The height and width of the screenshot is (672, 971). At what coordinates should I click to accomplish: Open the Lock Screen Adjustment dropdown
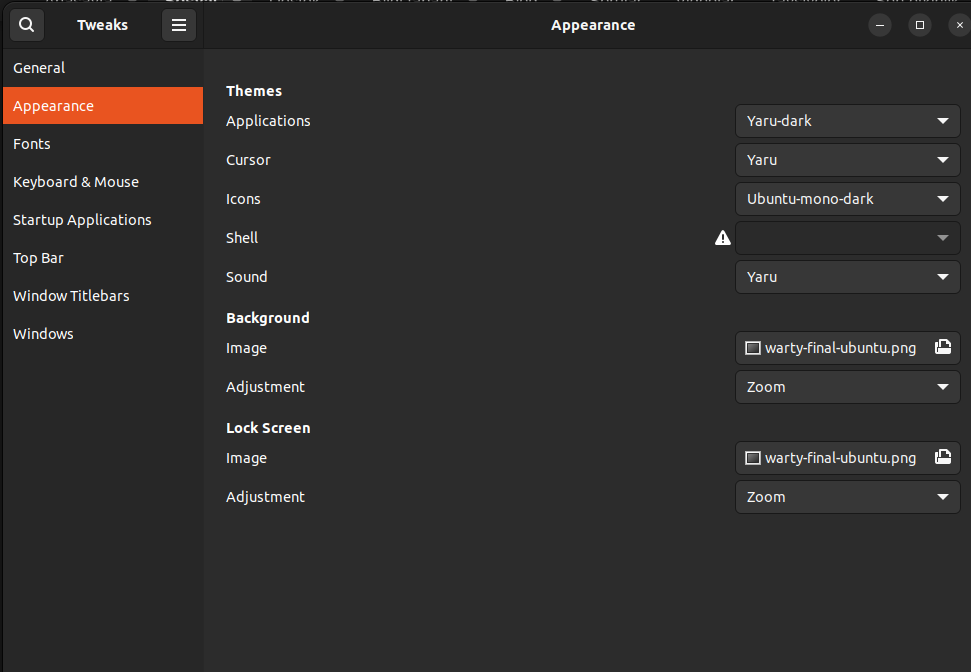pyautogui.click(x=847, y=497)
